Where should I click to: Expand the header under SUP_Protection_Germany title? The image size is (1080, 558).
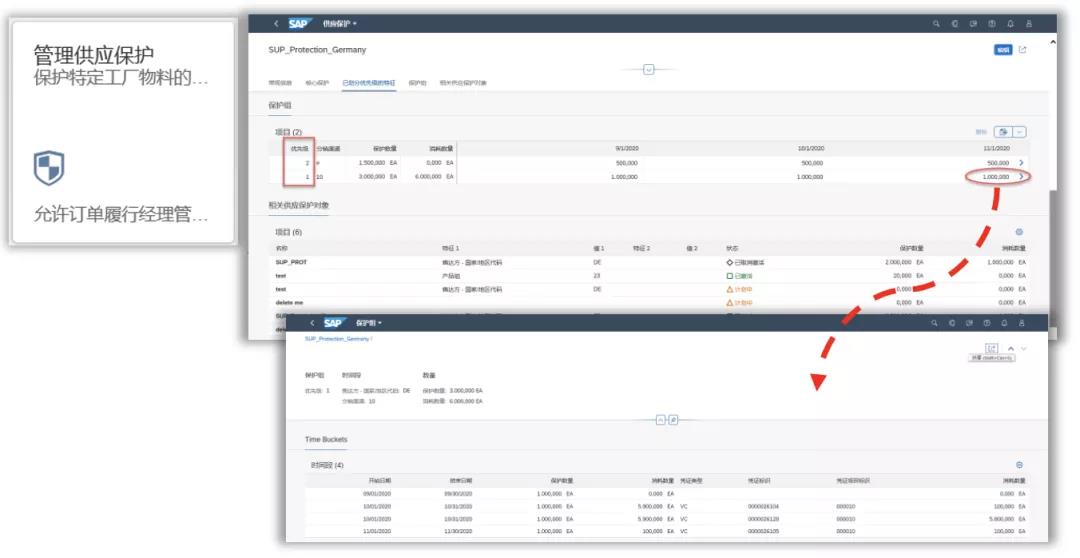(648, 69)
